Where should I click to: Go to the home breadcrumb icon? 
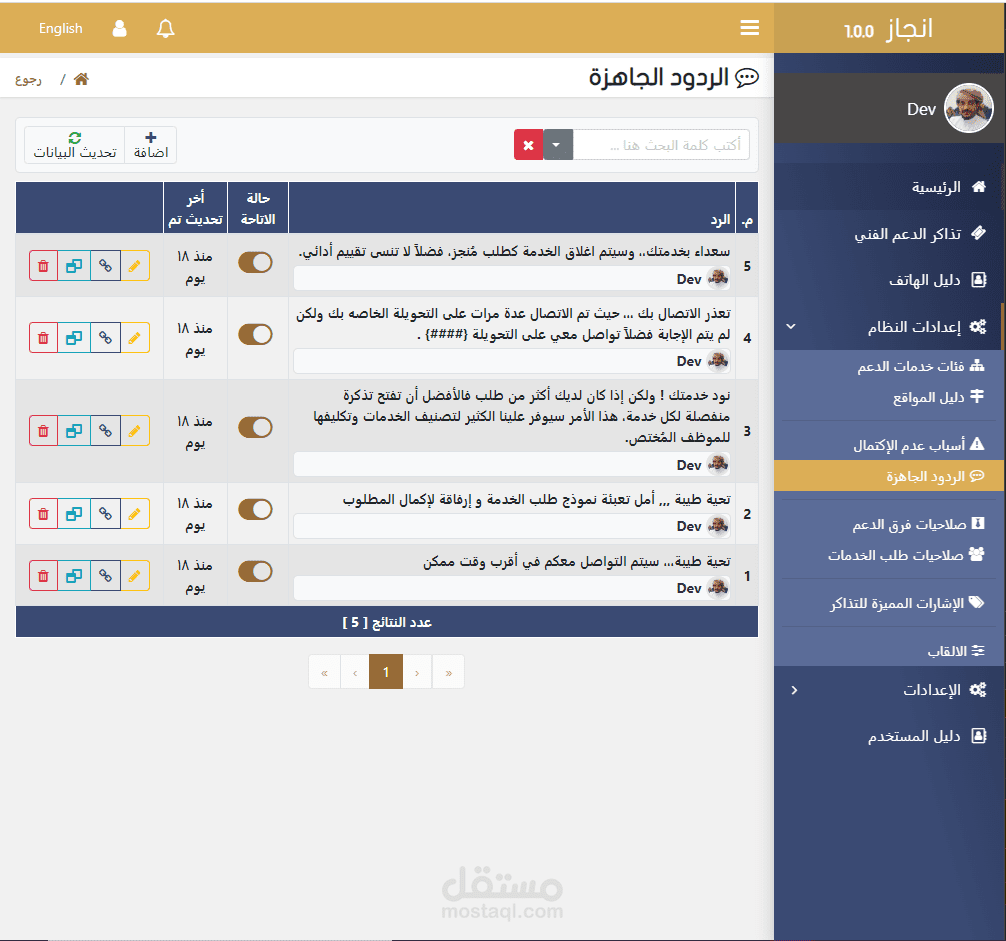click(81, 79)
